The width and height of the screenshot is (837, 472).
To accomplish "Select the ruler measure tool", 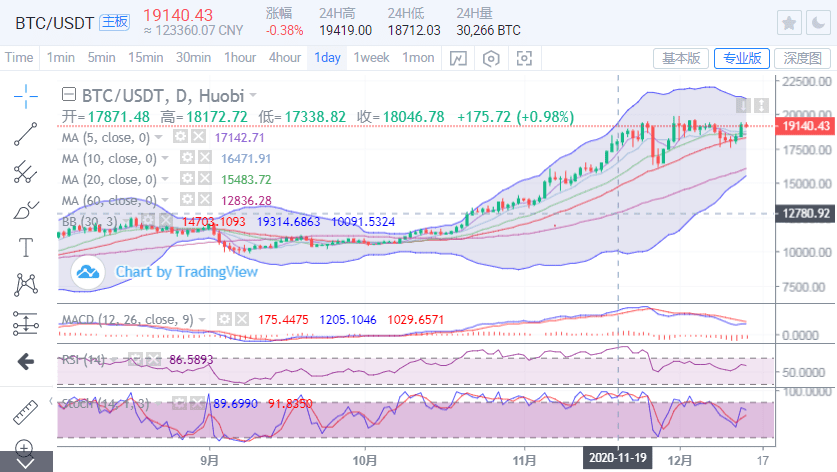I will [25, 410].
